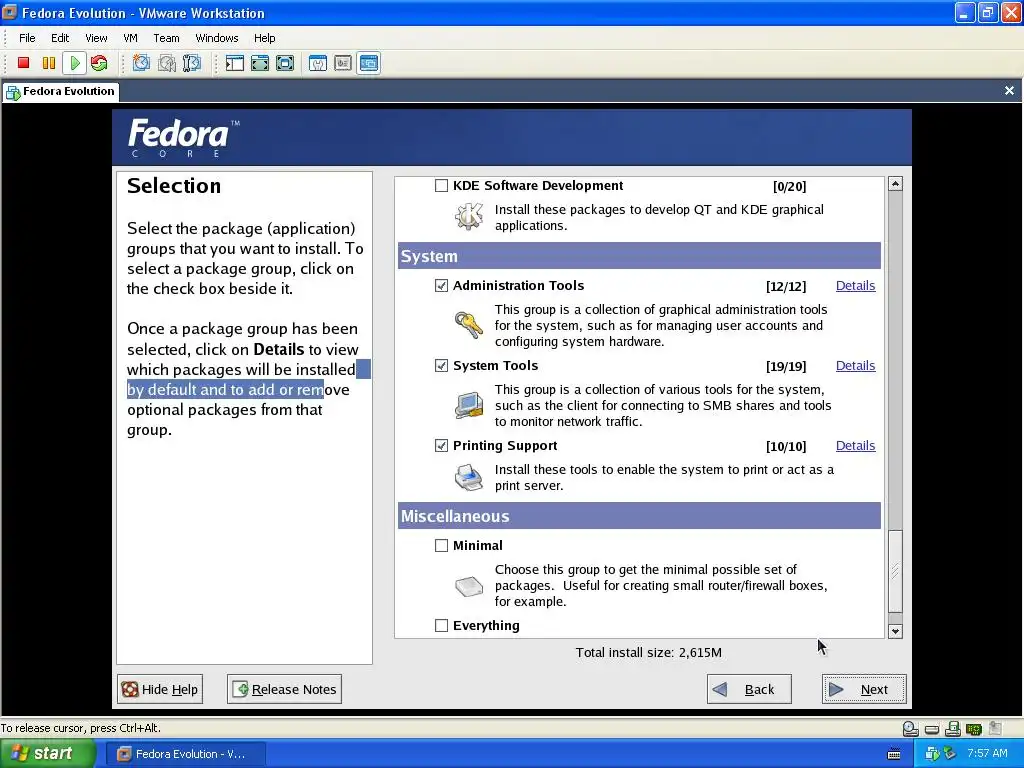
Task: Open Details for Printing Support
Action: pyautogui.click(x=856, y=445)
